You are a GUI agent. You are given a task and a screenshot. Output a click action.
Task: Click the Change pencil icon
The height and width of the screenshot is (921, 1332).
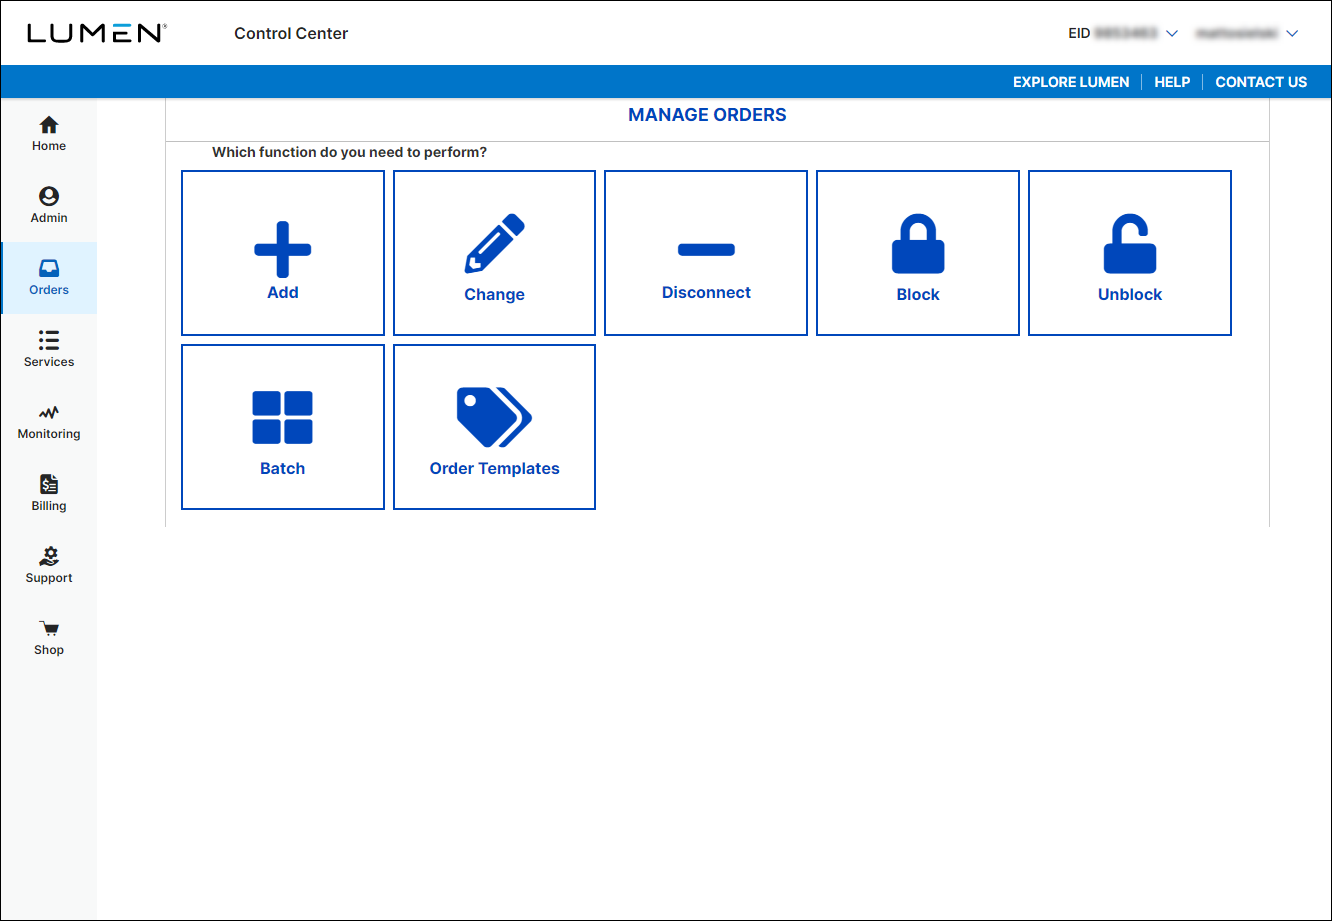tap(495, 243)
